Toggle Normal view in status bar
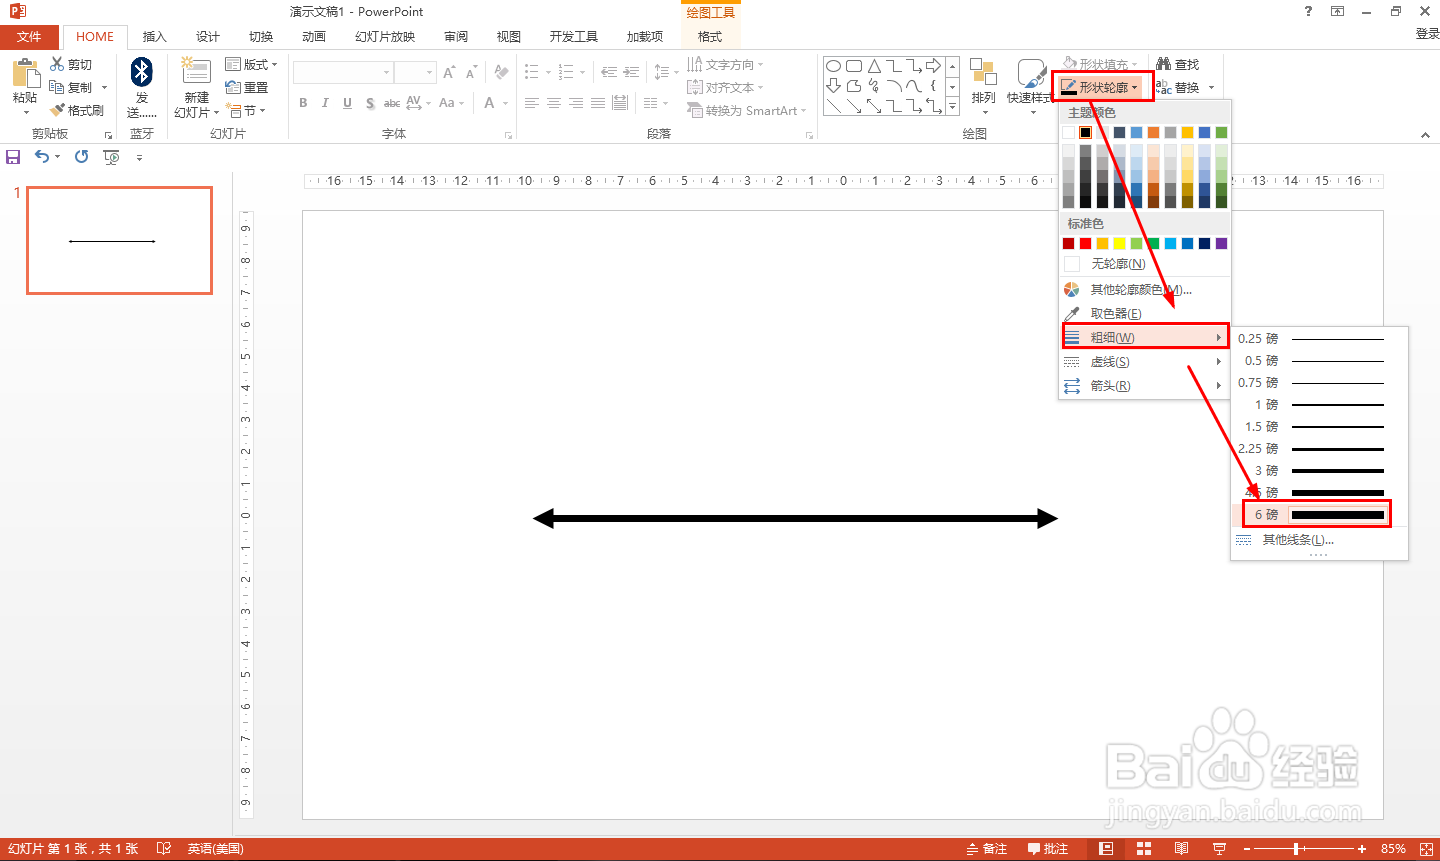The height and width of the screenshot is (861, 1440). (x=1106, y=849)
